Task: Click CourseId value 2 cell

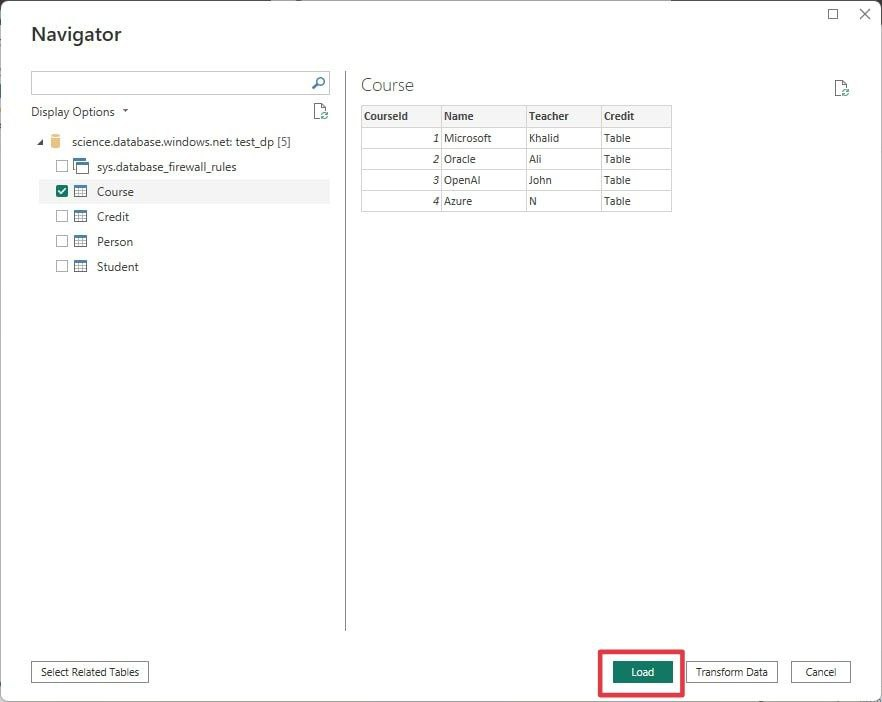Action: click(x=401, y=159)
